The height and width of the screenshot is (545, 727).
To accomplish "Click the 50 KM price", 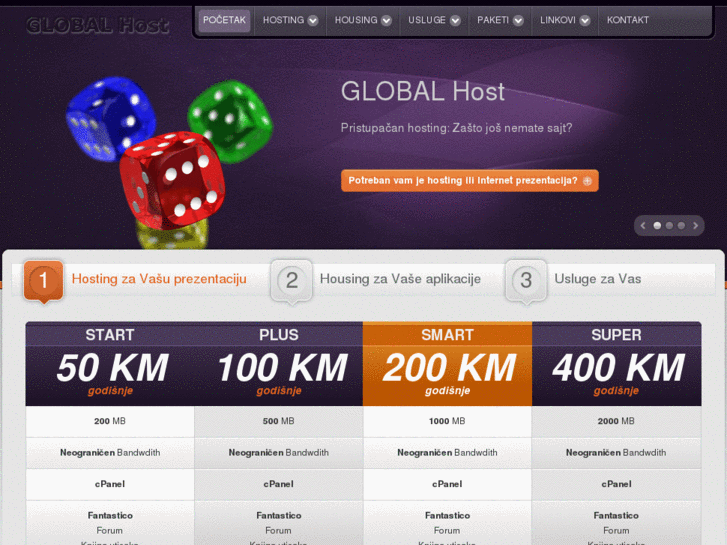I will click(112, 368).
